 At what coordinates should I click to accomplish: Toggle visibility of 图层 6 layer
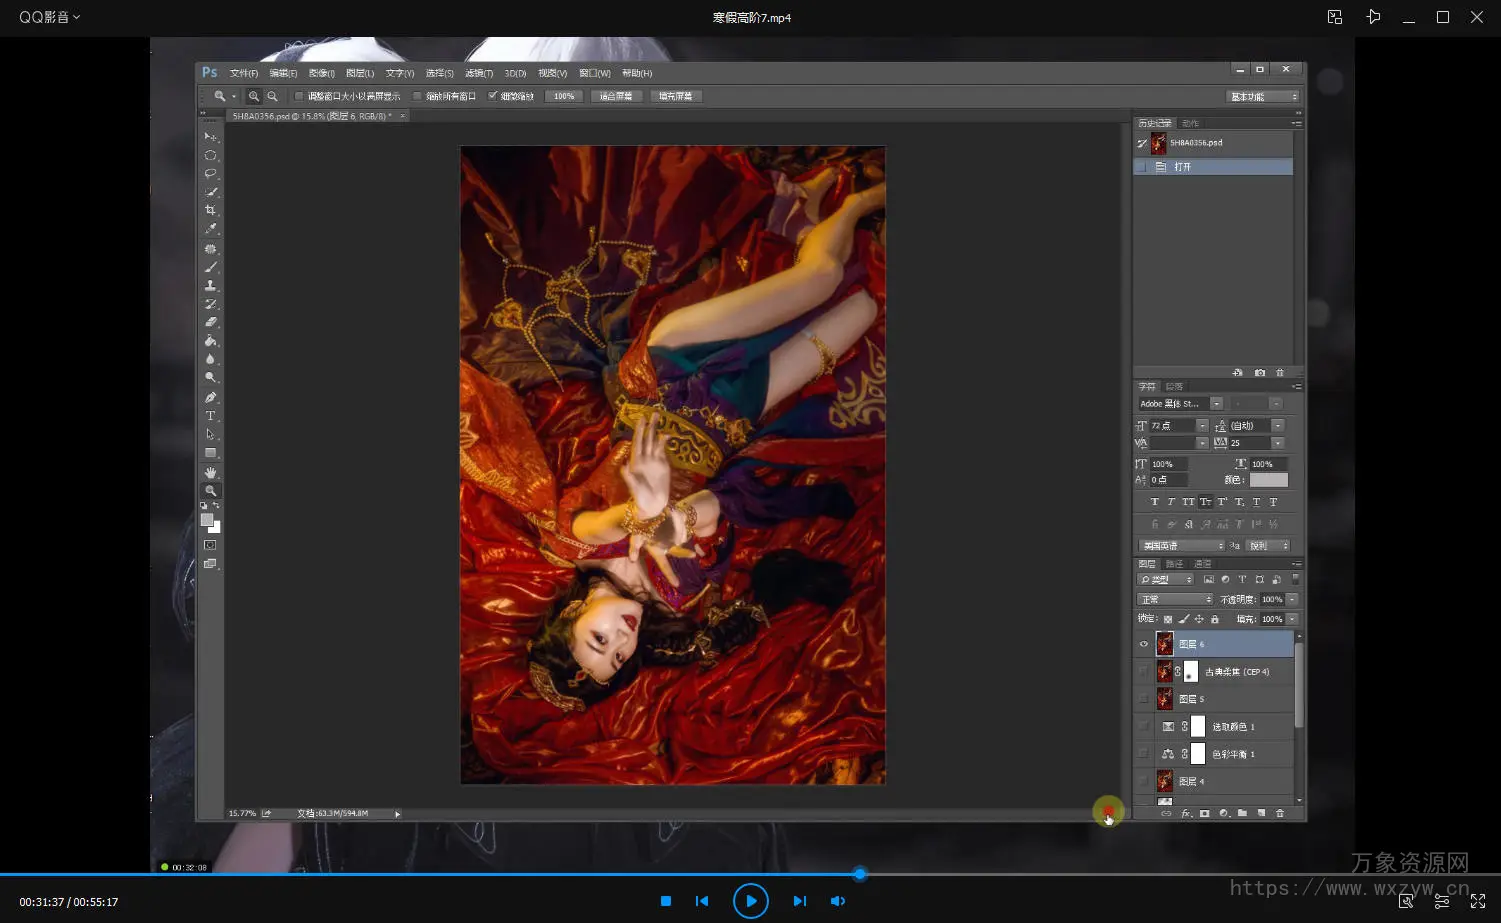pos(1143,644)
